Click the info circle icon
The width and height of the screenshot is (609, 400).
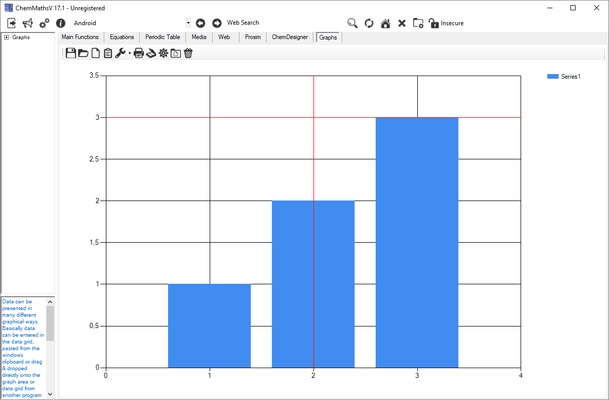(x=61, y=23)
